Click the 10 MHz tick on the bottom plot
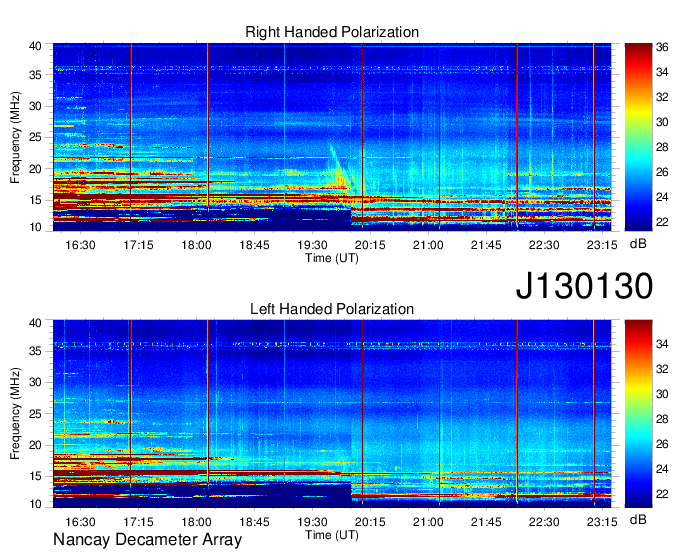This screenshot has height=552, width=680. 35,504
